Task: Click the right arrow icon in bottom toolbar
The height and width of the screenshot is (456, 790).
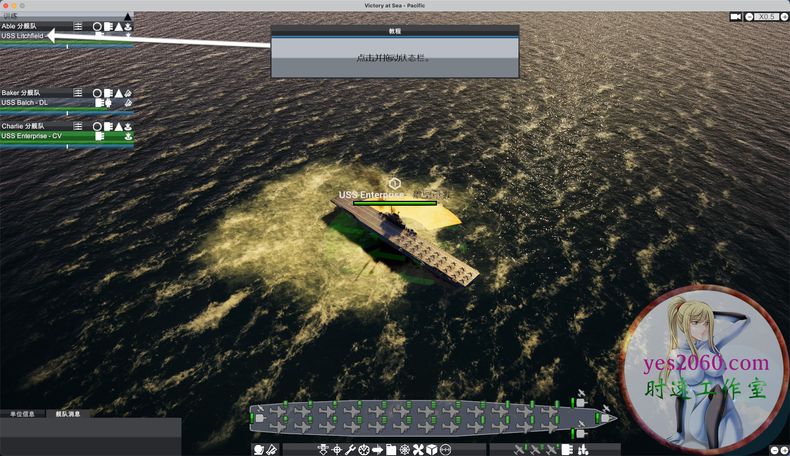Action: click(378, 449)
